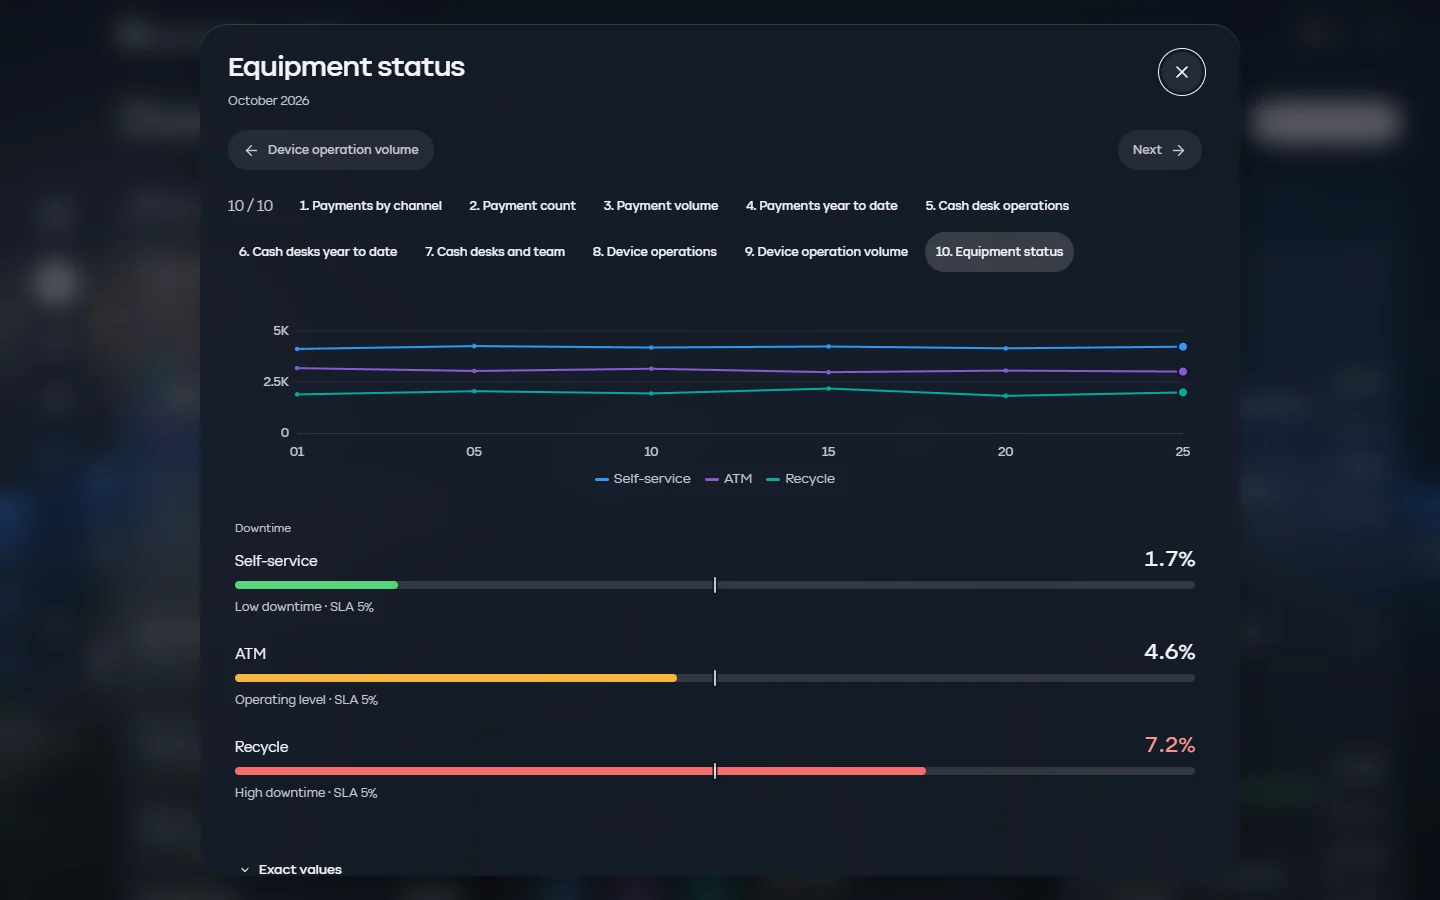Toggle ATM series in chart legend
The image size is (1440, 900).
(x=728, y=479)
